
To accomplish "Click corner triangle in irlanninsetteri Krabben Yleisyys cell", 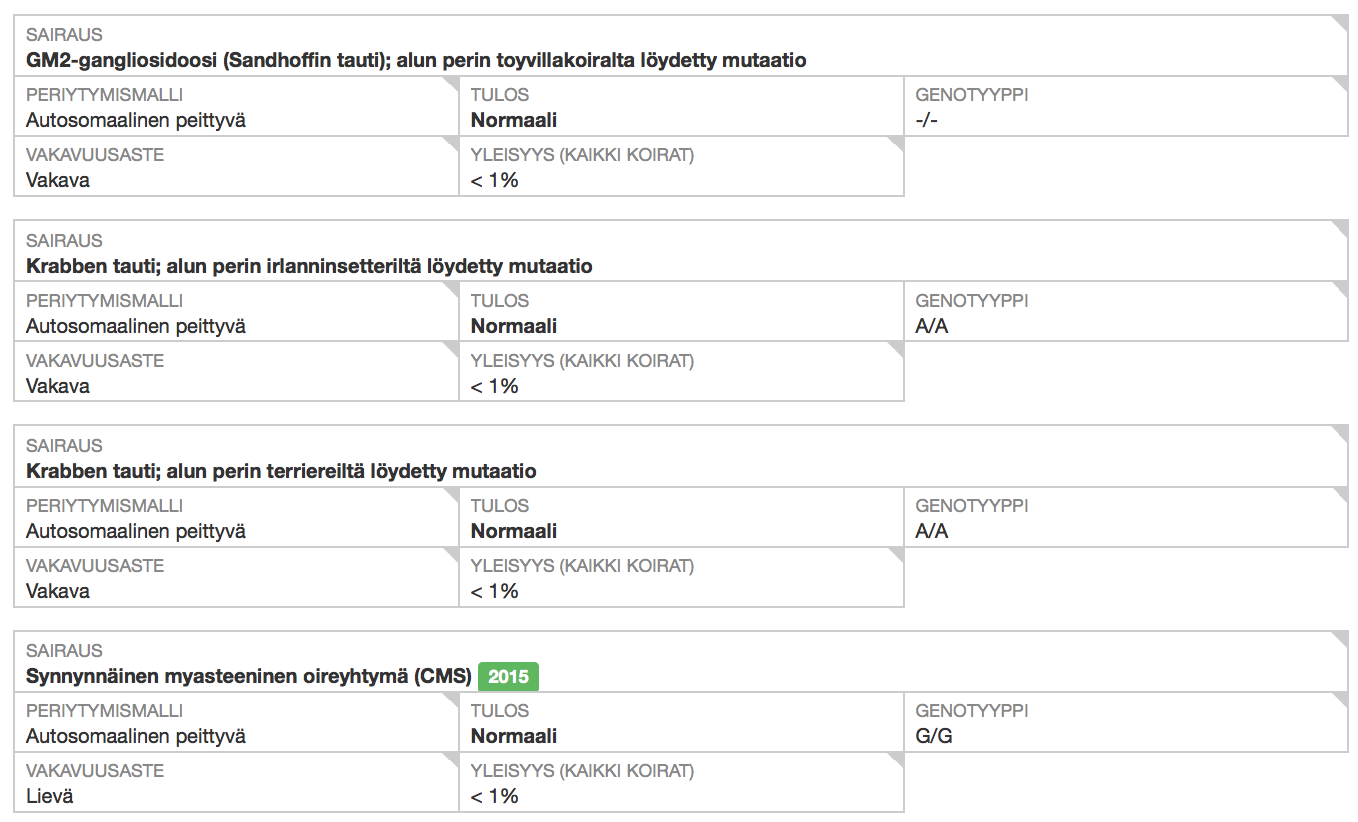I will (x=897, y=348).
